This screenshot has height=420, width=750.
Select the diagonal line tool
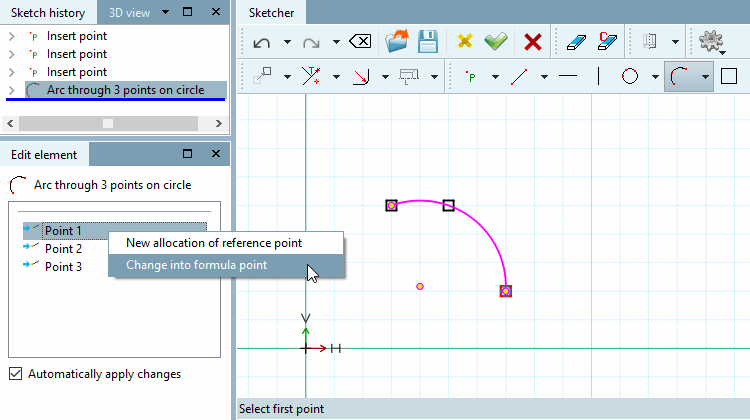[x=519, y=77]
